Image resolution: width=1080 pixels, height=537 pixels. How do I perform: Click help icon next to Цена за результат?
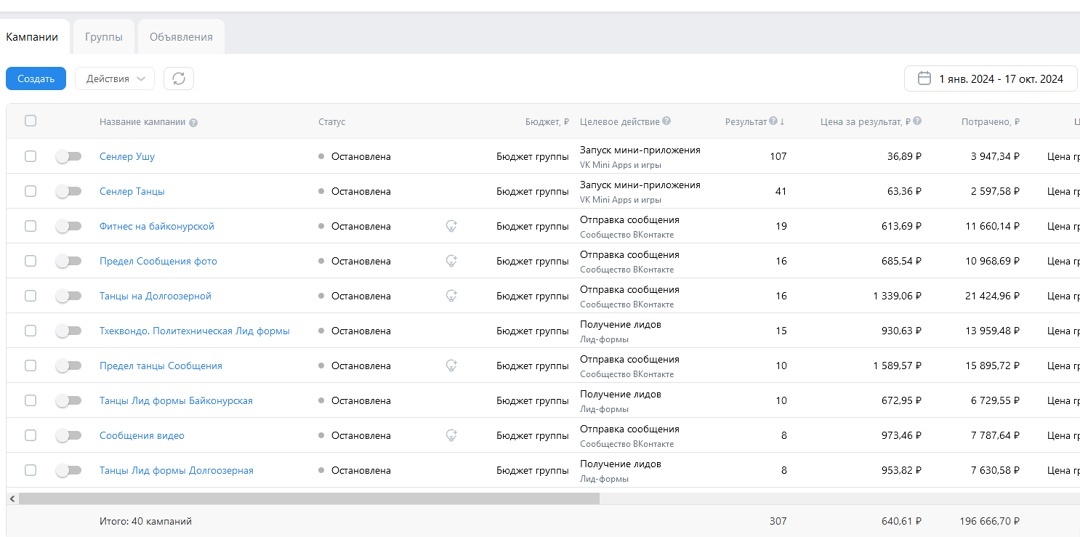pyautogui.click(x=917, y=122)
